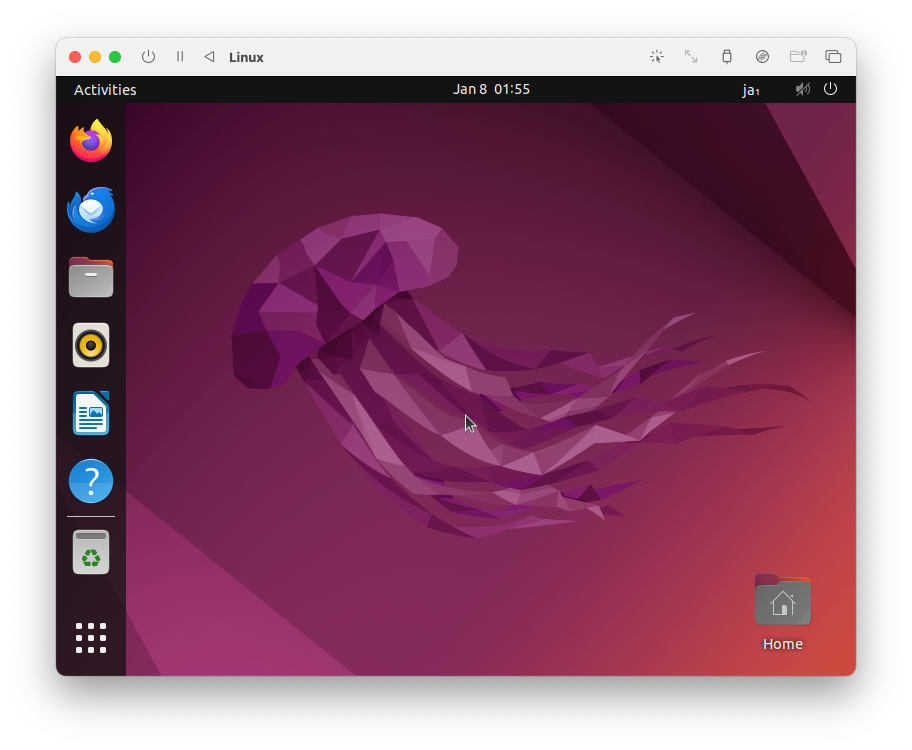Open the calendar by clicking Jan 8 clock
This screenshot has width=912, height=750.
(492, 89)
